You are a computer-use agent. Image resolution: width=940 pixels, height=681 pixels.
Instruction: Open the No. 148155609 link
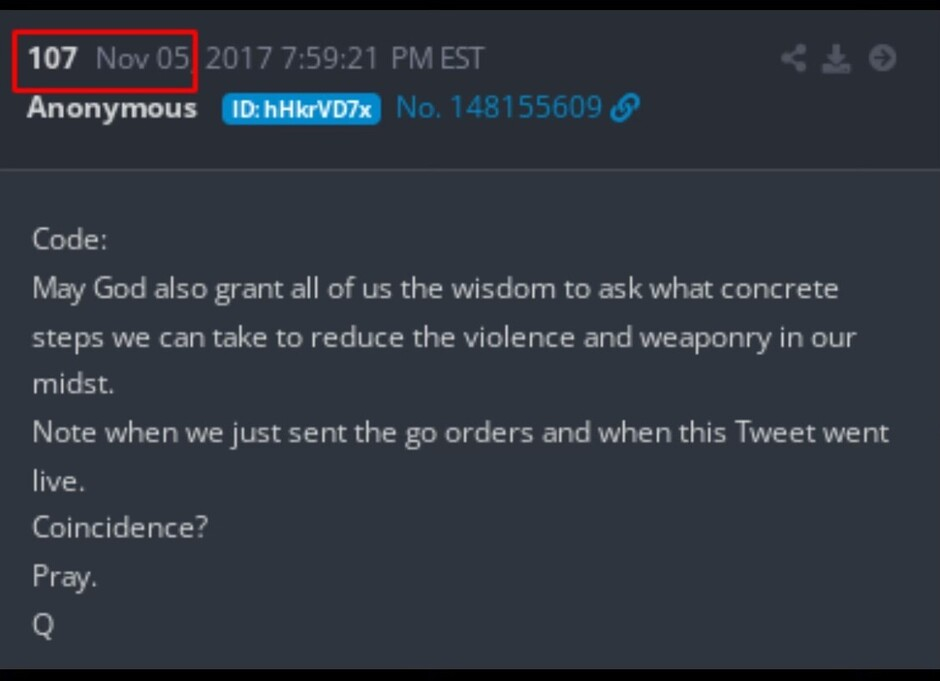[x=499, y=108]
